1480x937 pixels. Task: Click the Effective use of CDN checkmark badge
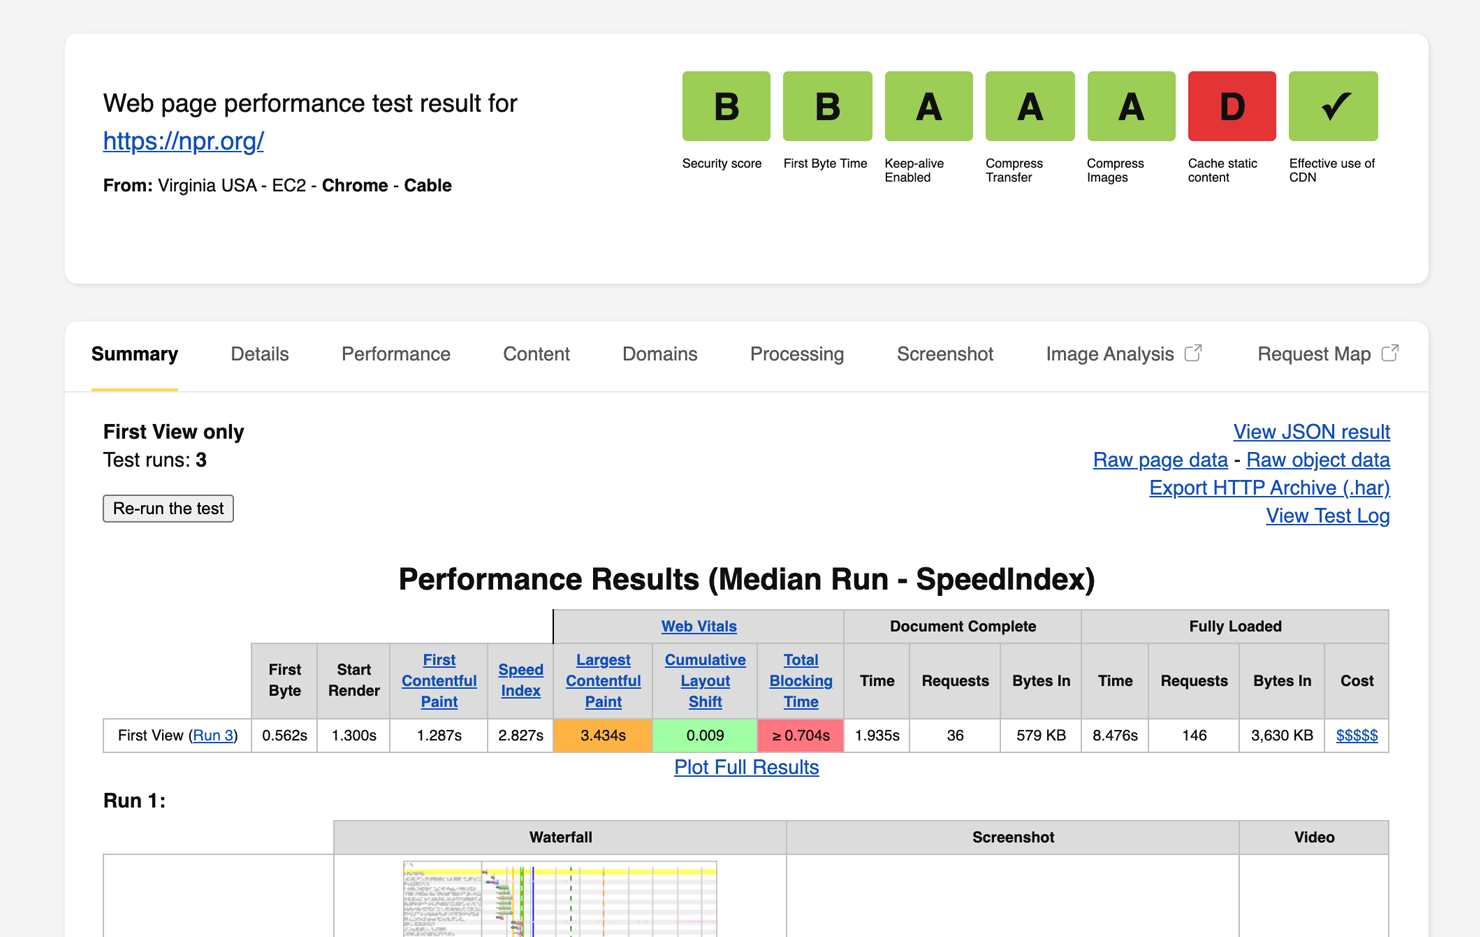1333,106
